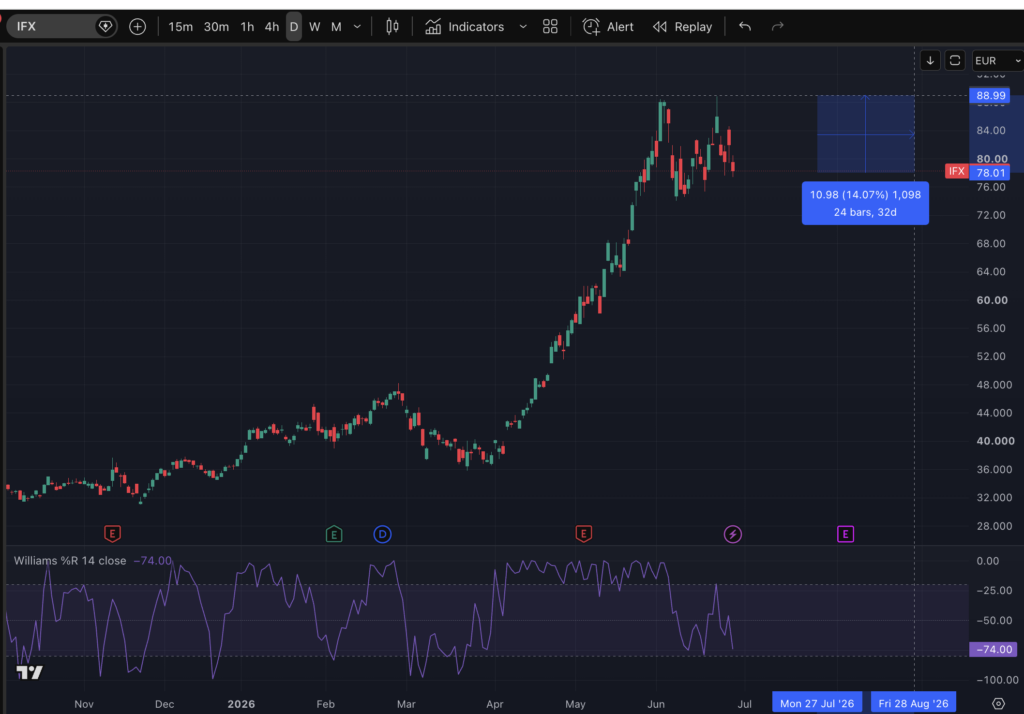Create an Alert

[x=608, y=27]
